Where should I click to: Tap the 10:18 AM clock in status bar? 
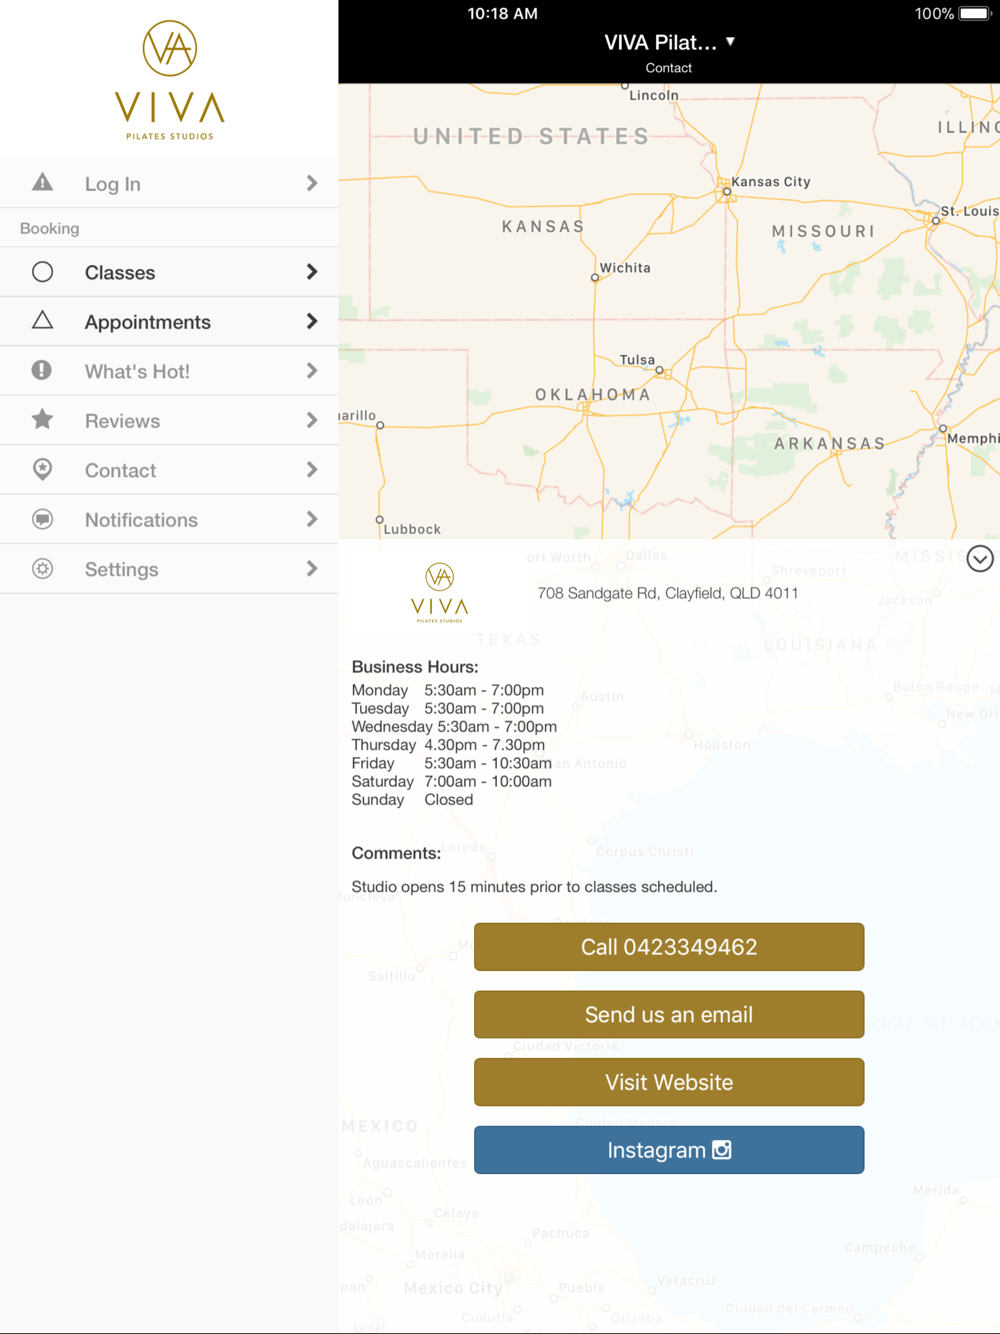click(x=503, y=14)
